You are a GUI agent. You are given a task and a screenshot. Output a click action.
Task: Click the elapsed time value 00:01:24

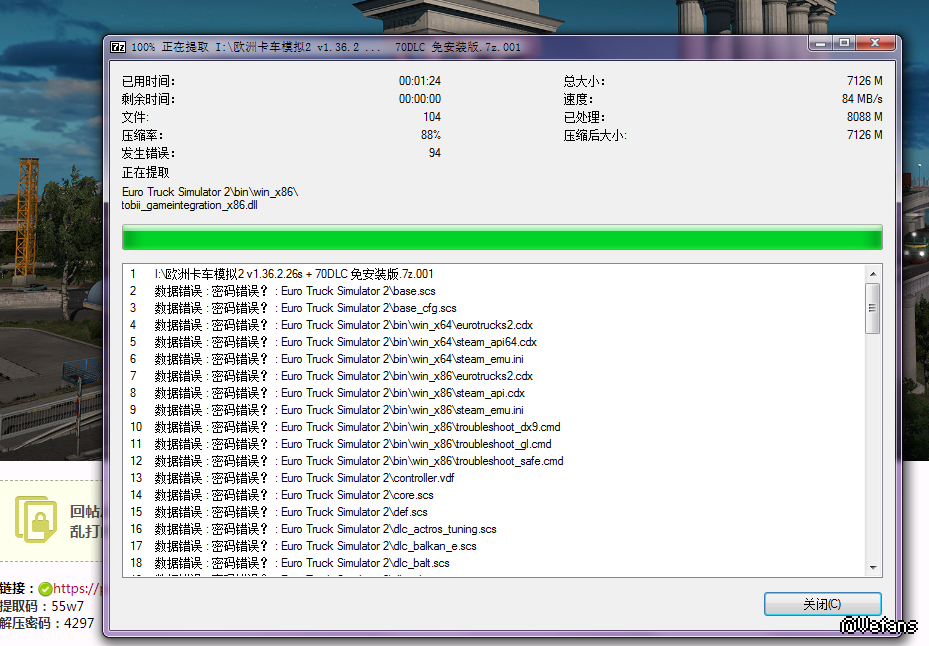pyautogui.click(x=419, y=81)
